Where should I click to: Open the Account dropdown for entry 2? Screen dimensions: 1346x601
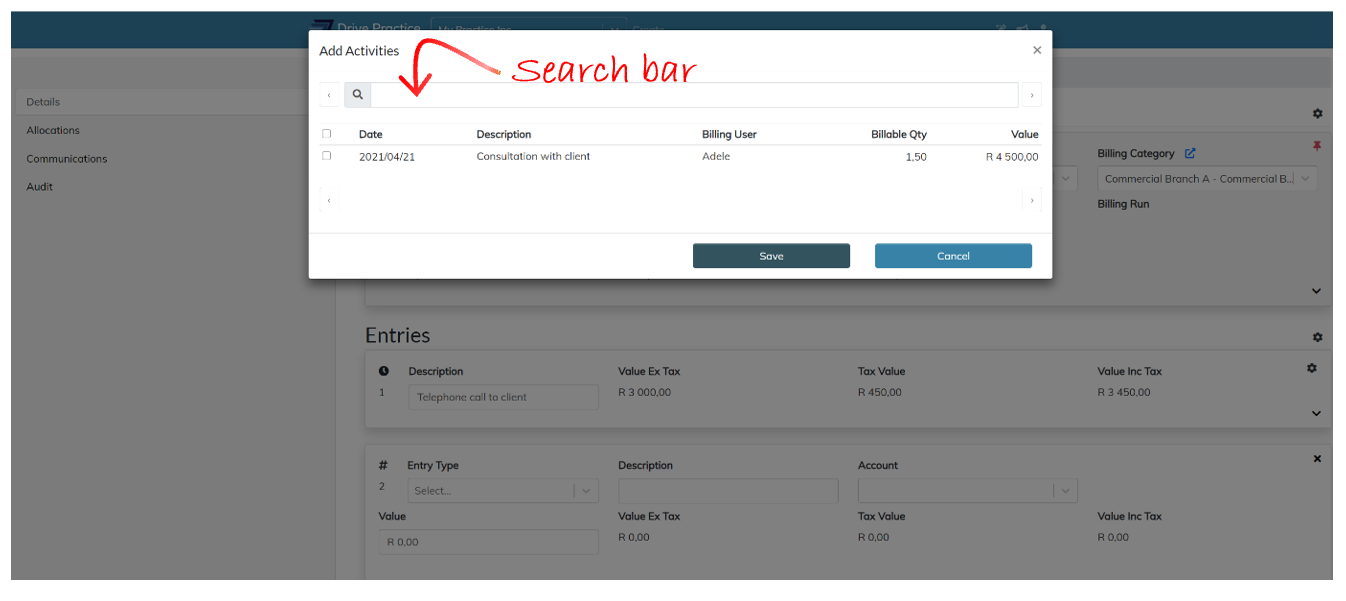[x=967, y=491]
